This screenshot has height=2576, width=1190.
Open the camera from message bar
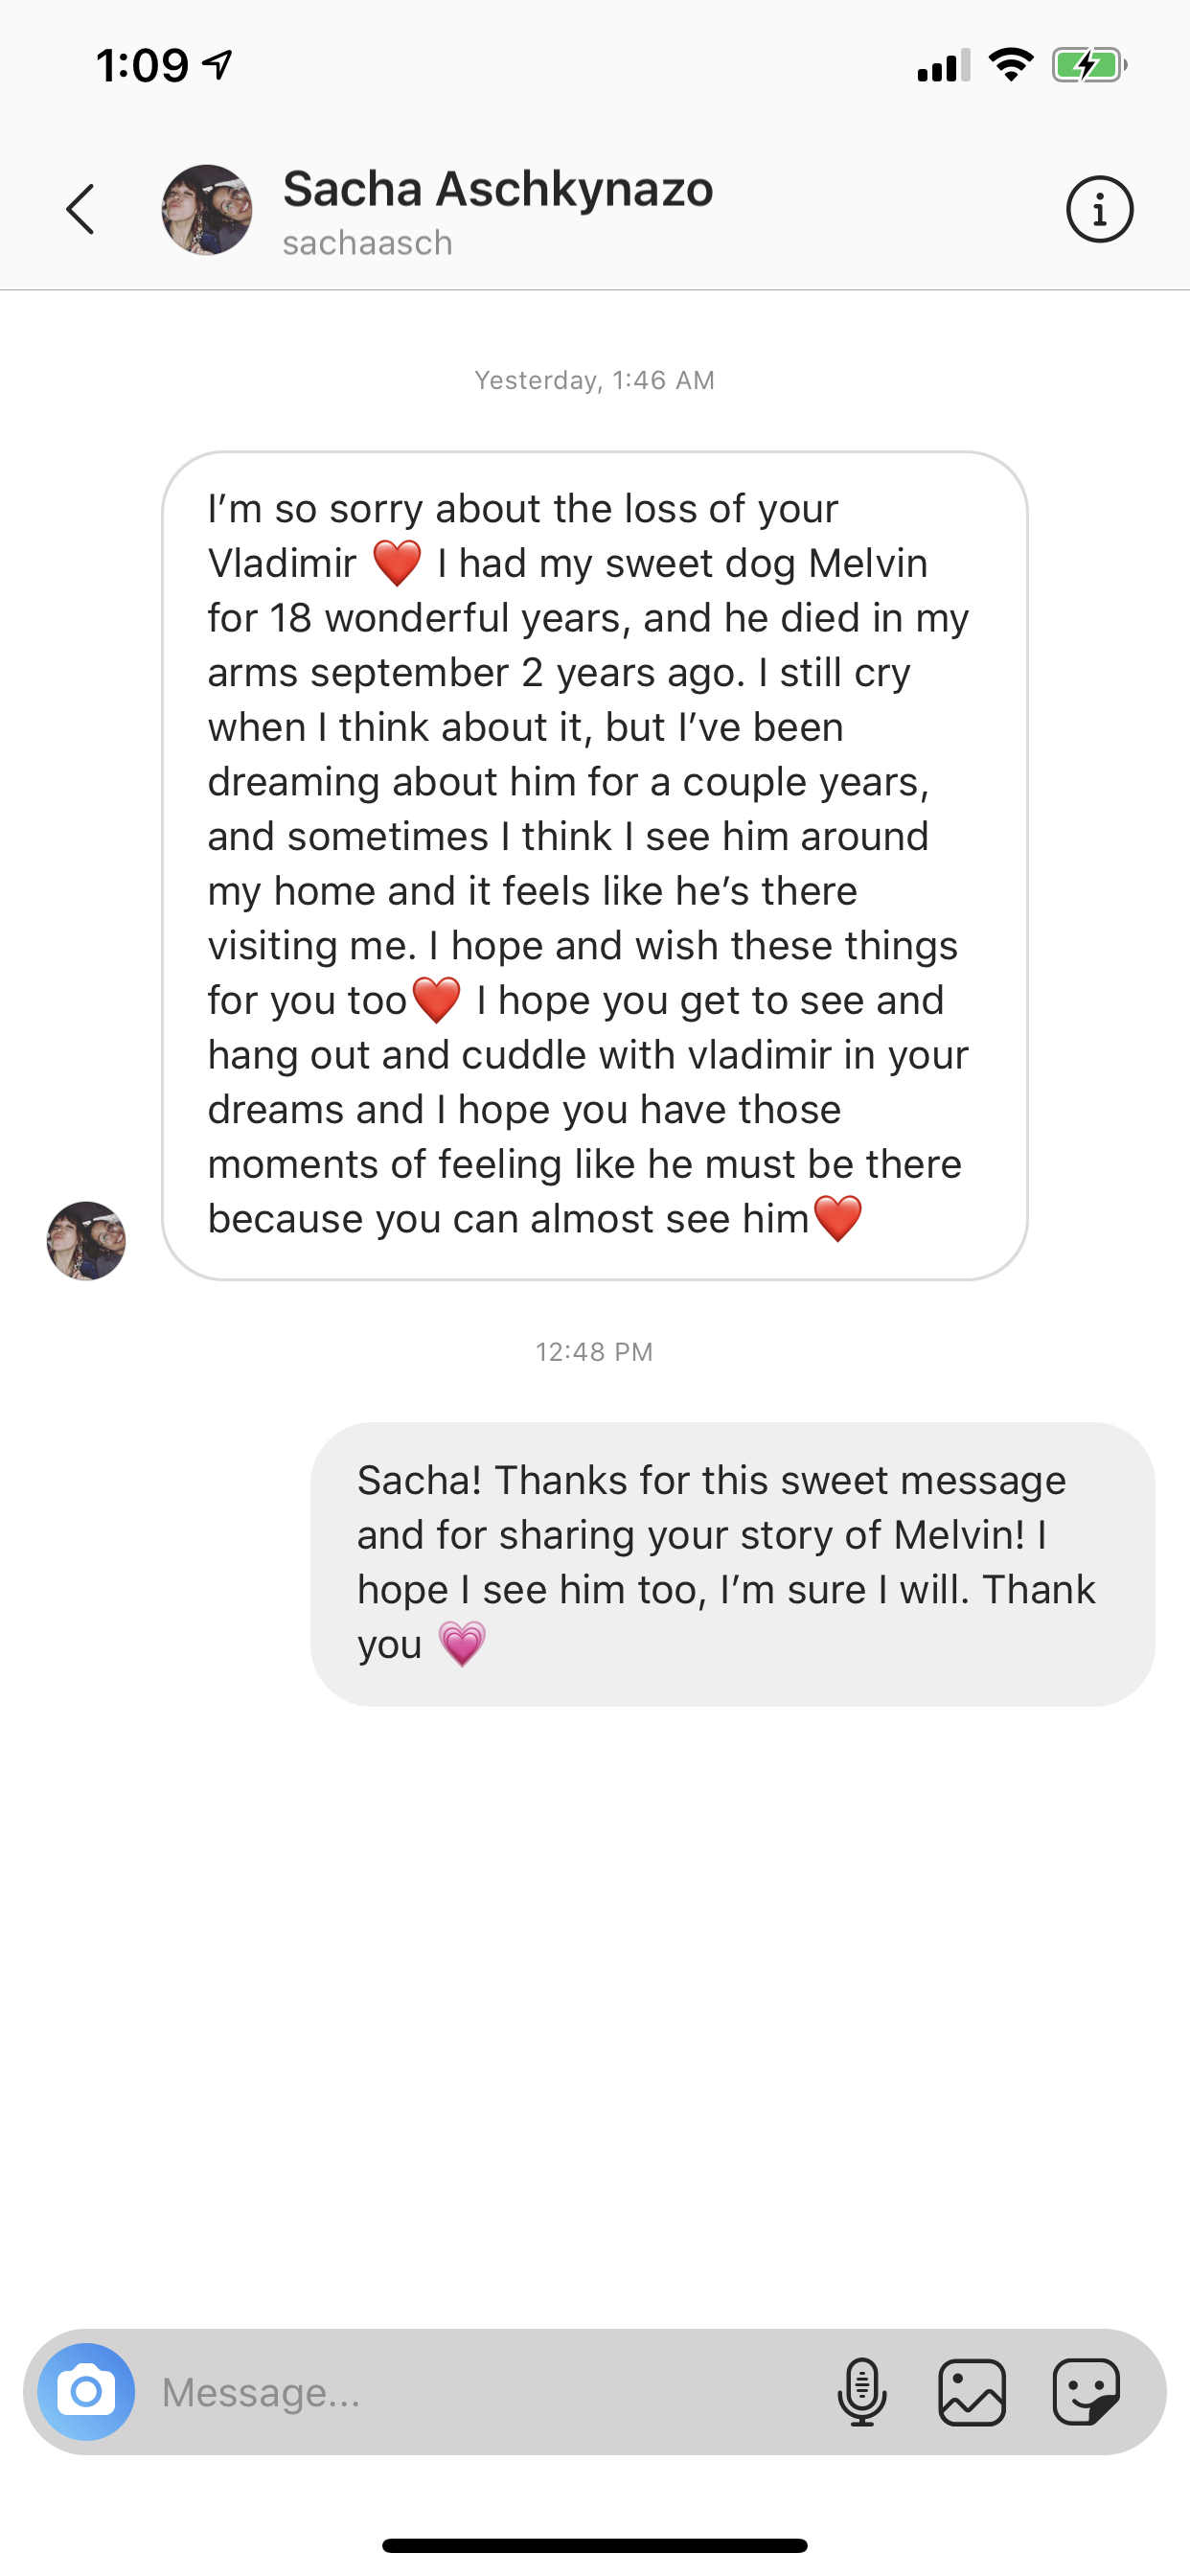click(x=86, y=2392)
